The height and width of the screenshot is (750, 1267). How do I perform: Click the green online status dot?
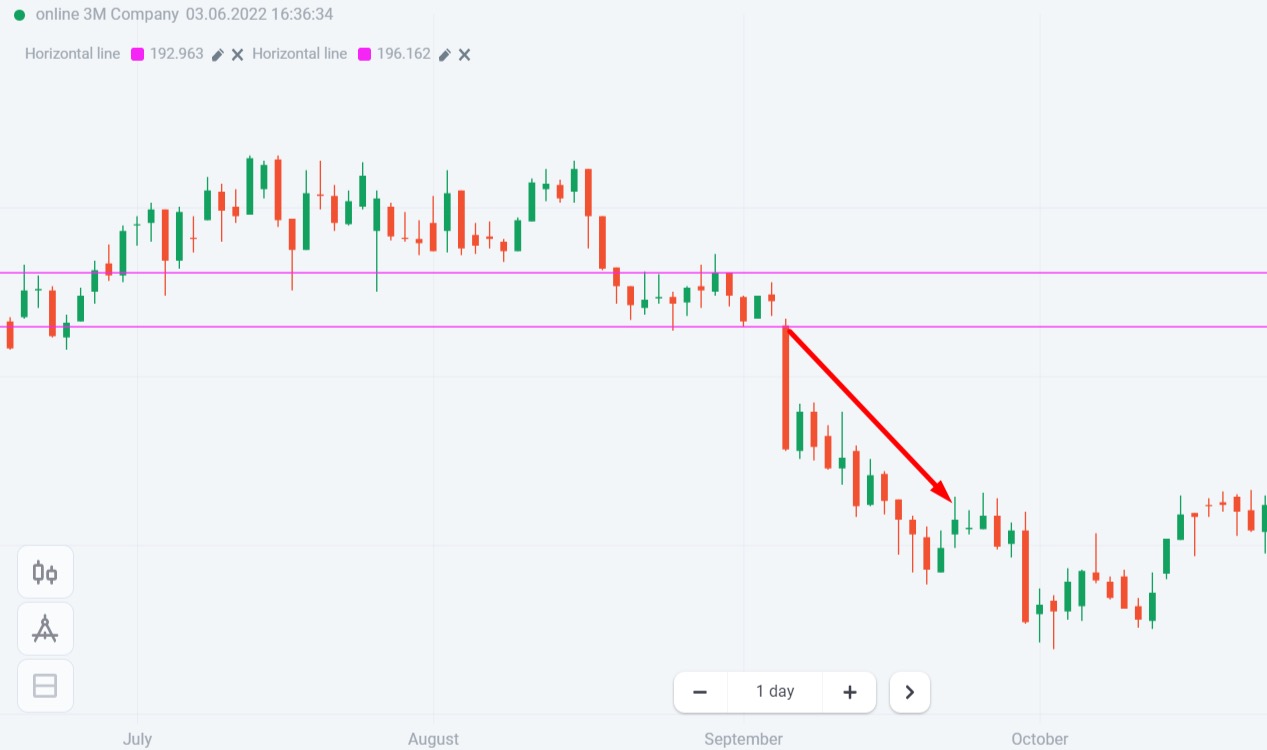pyautogui.click(x=19, y=15)
